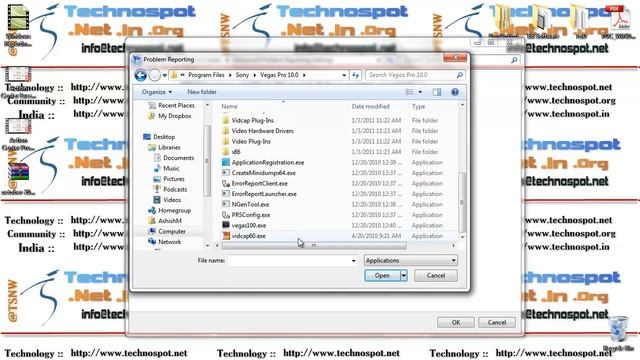Click the vegas100.exe application icon

tap(226, 225)
